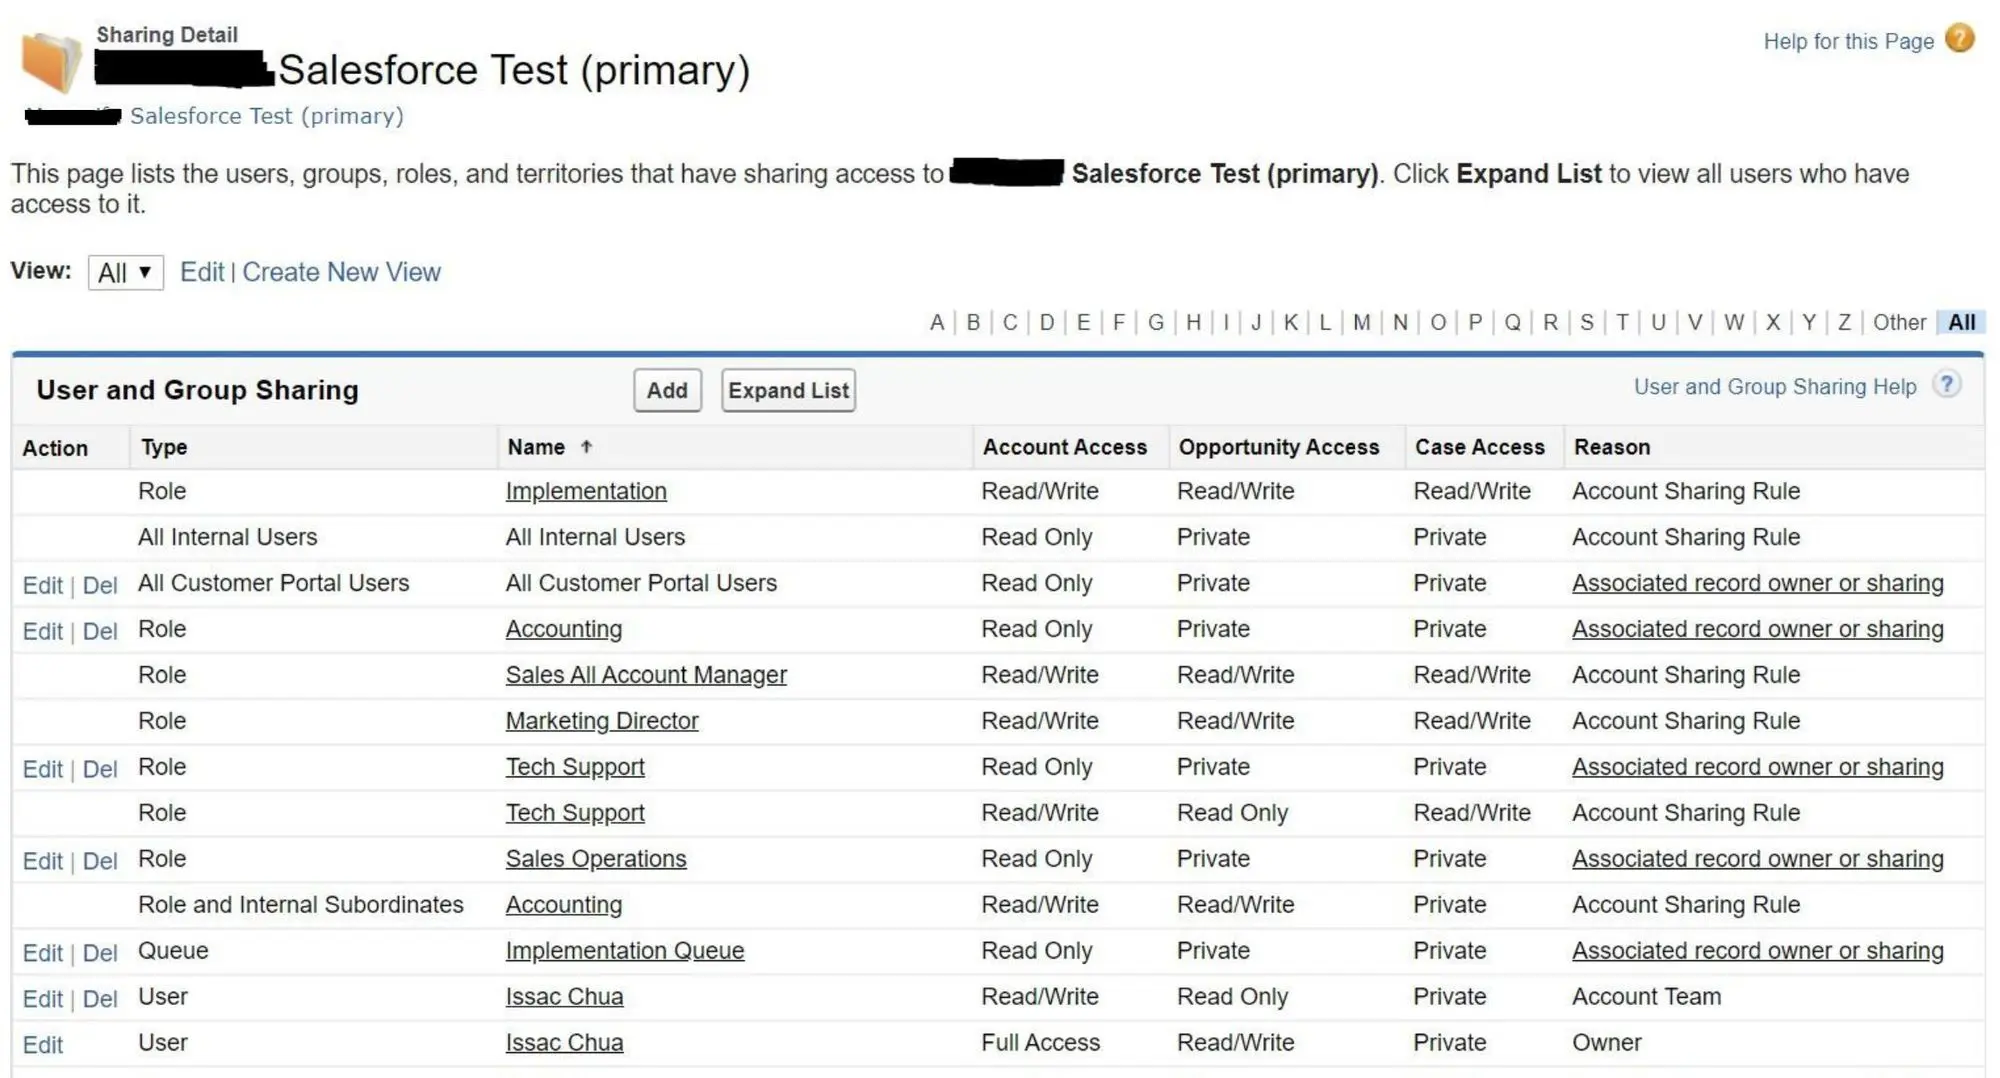Open the Implementation role link
Image resolution: width=2000 pixels, height=1078 pixels.
[x=586, y=491]
